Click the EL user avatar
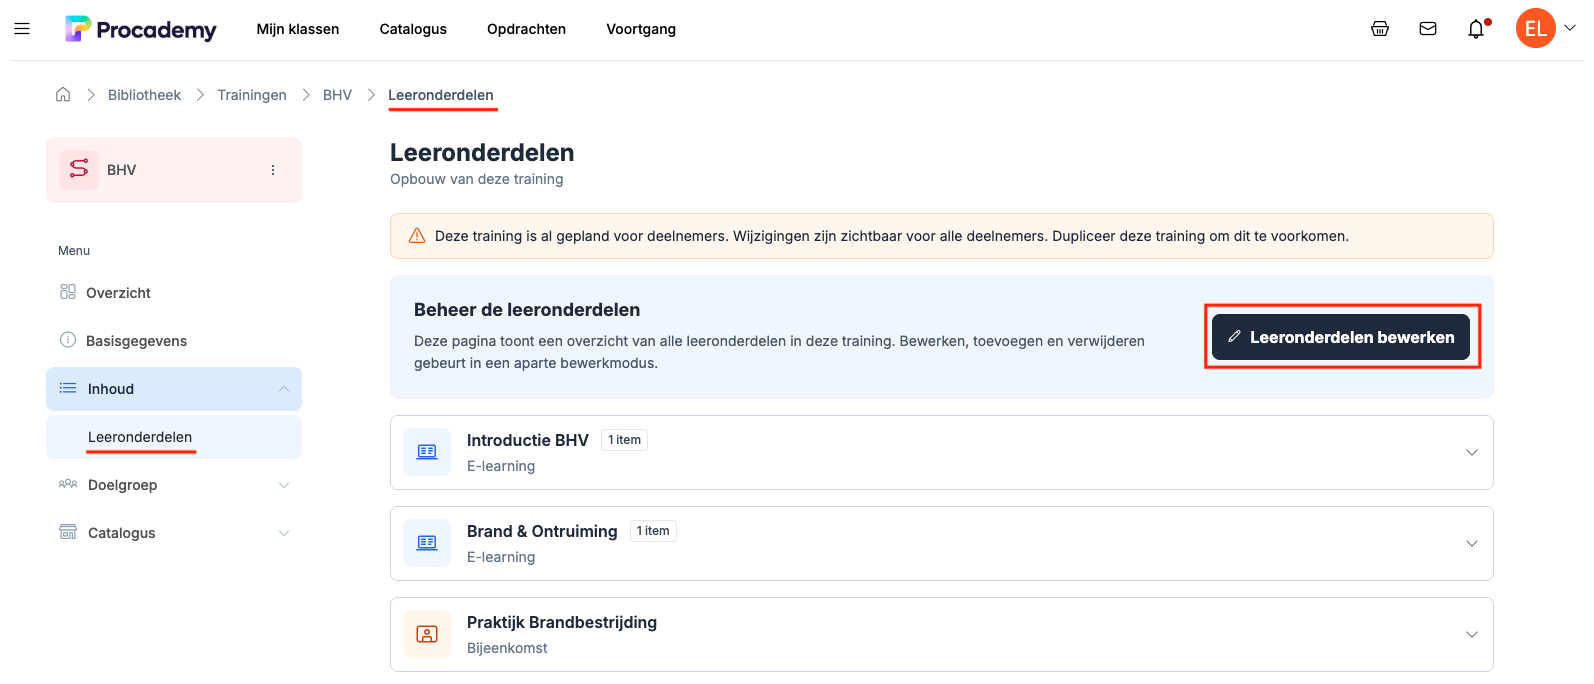 click(x=1535, y=29)
